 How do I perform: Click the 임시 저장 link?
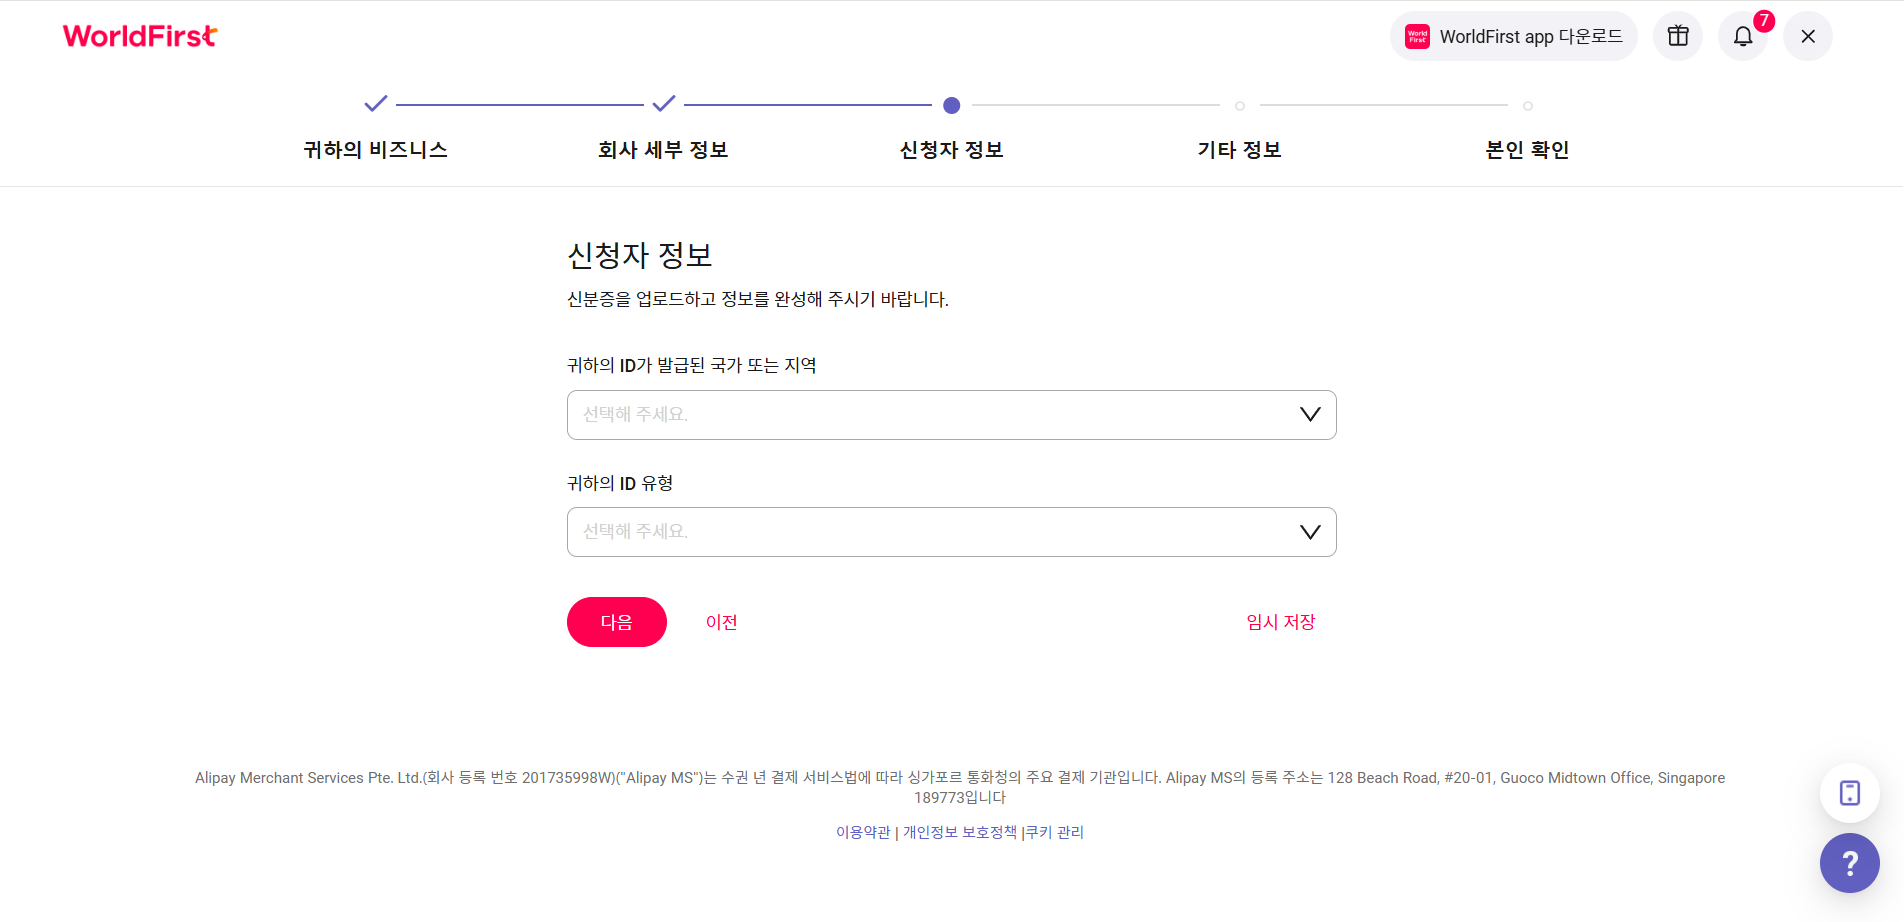(1281, 622)
